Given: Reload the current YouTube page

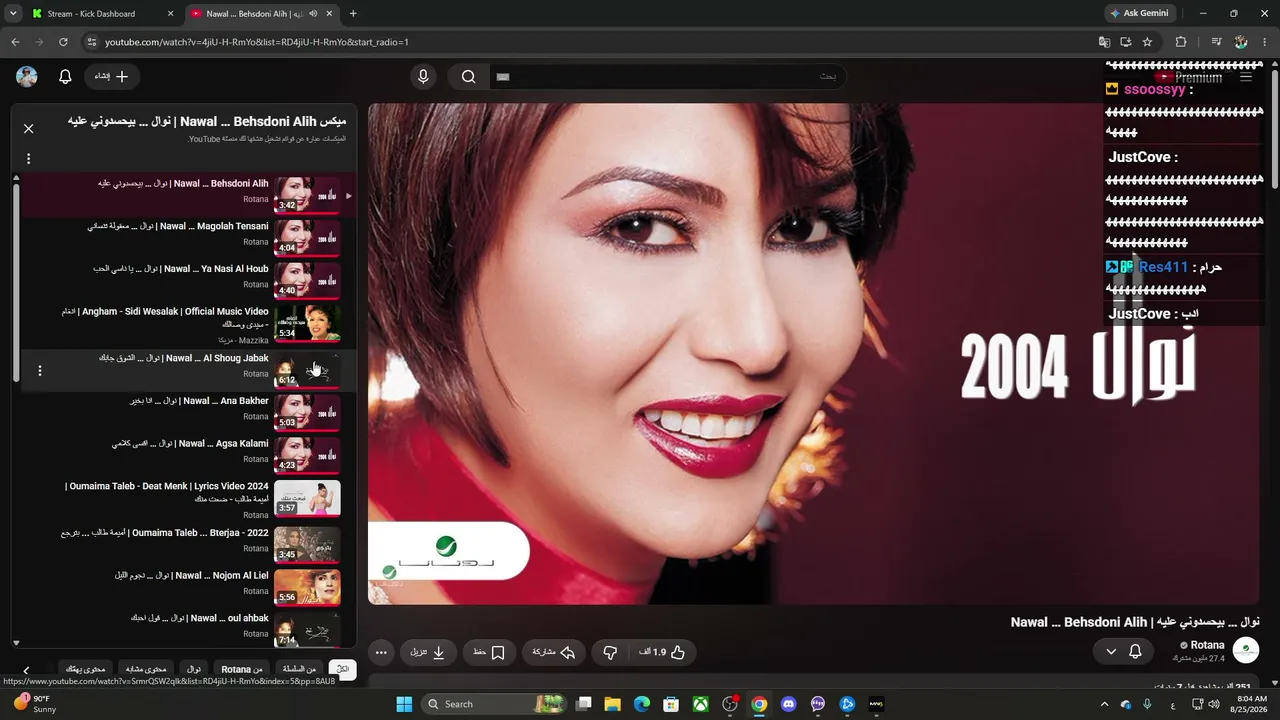Looking at the screenshot, I should click(x=63, y=42).
